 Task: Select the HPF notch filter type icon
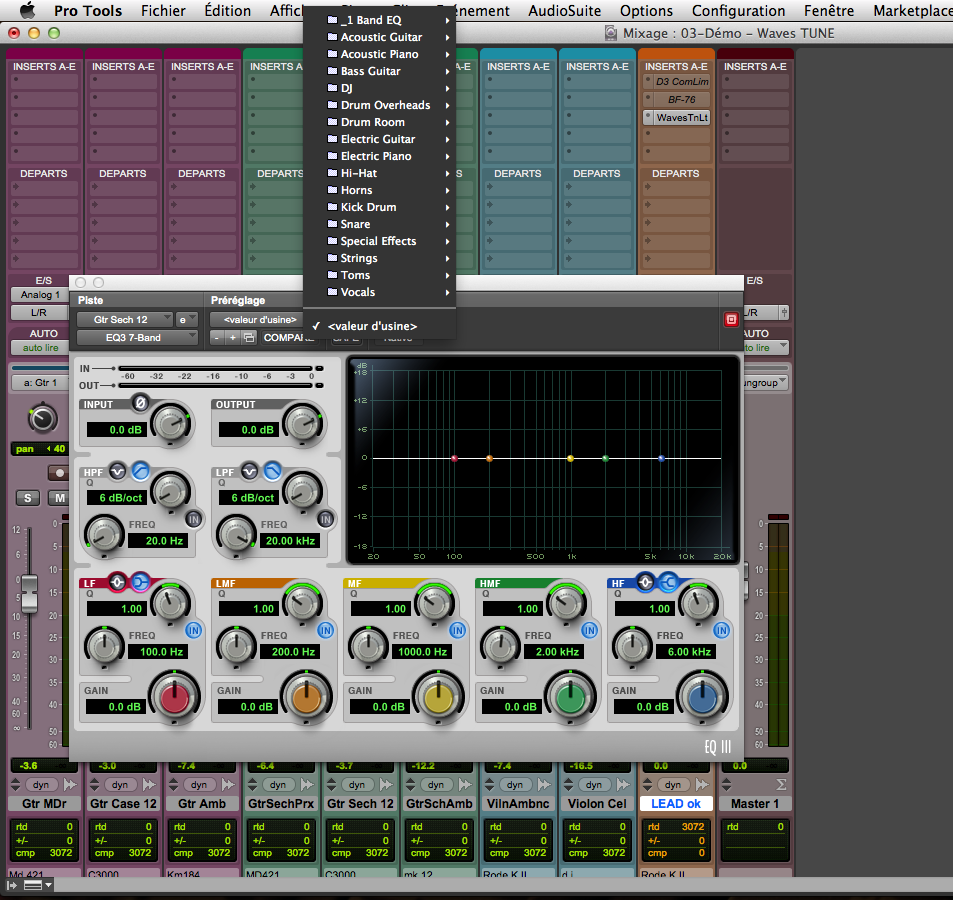(x=117, y=471)
